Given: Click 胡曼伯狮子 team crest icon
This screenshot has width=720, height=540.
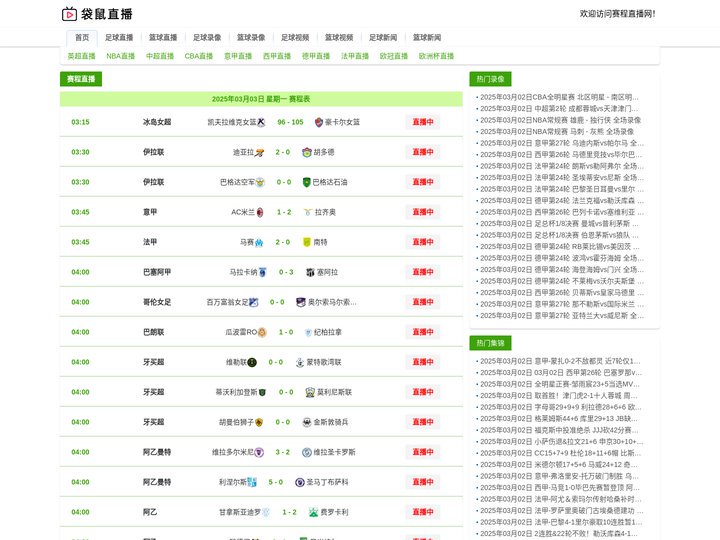Looking at the screenshot, I should [259, 422].
